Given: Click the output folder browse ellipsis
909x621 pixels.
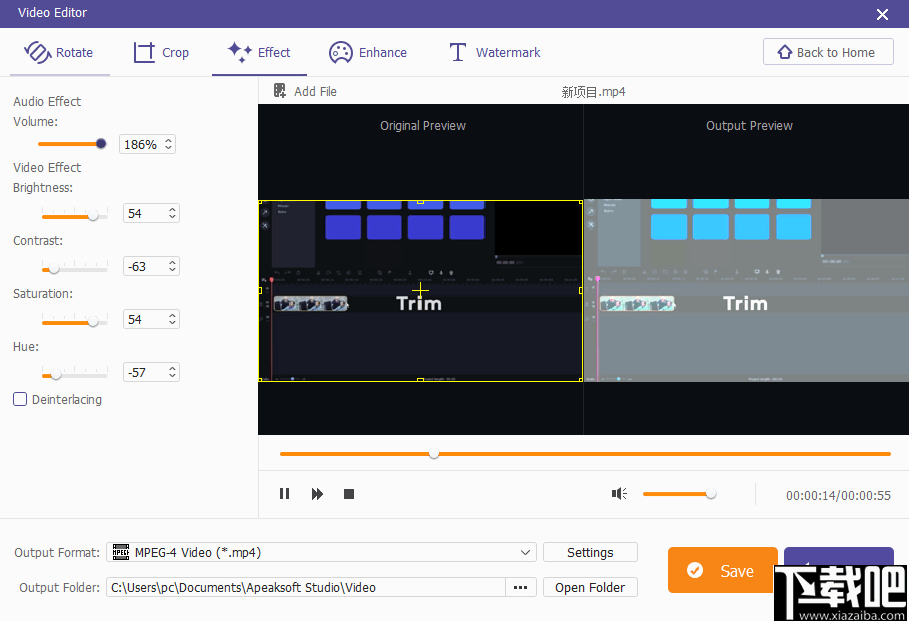Looking at the screenshot, I should [520, 587].
